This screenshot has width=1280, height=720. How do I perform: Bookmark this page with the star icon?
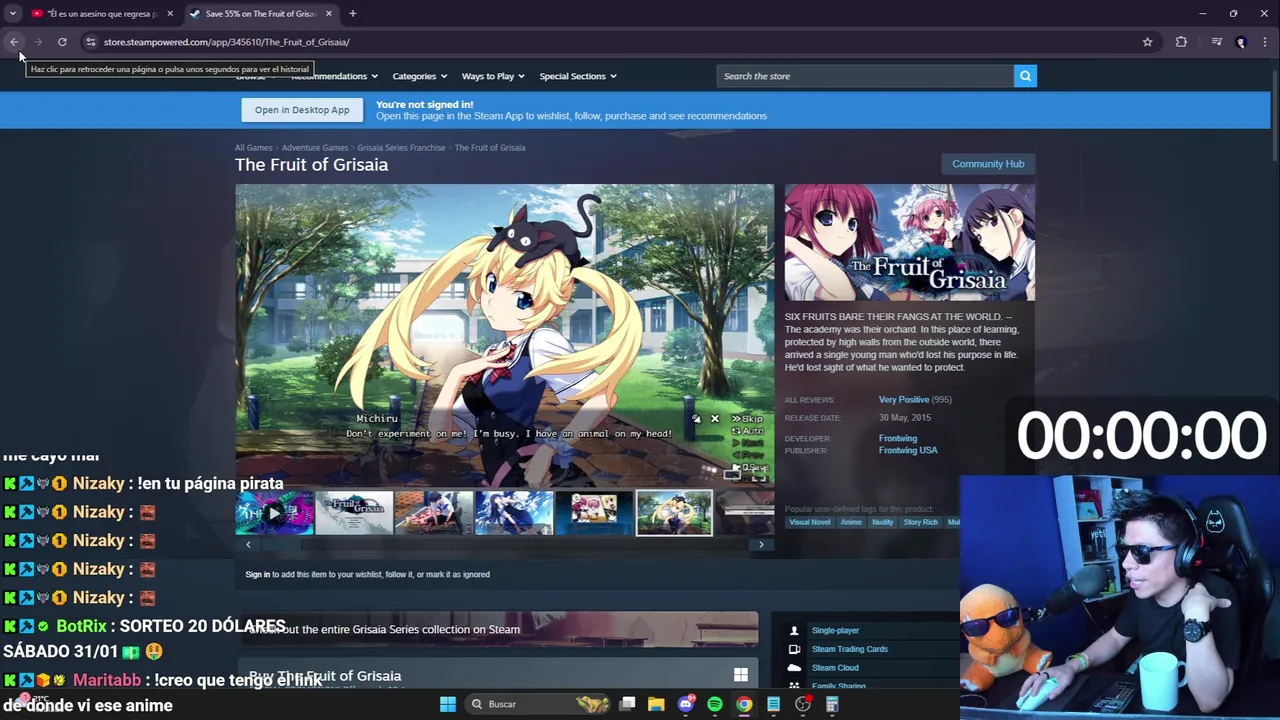(x=1147, y=42)
